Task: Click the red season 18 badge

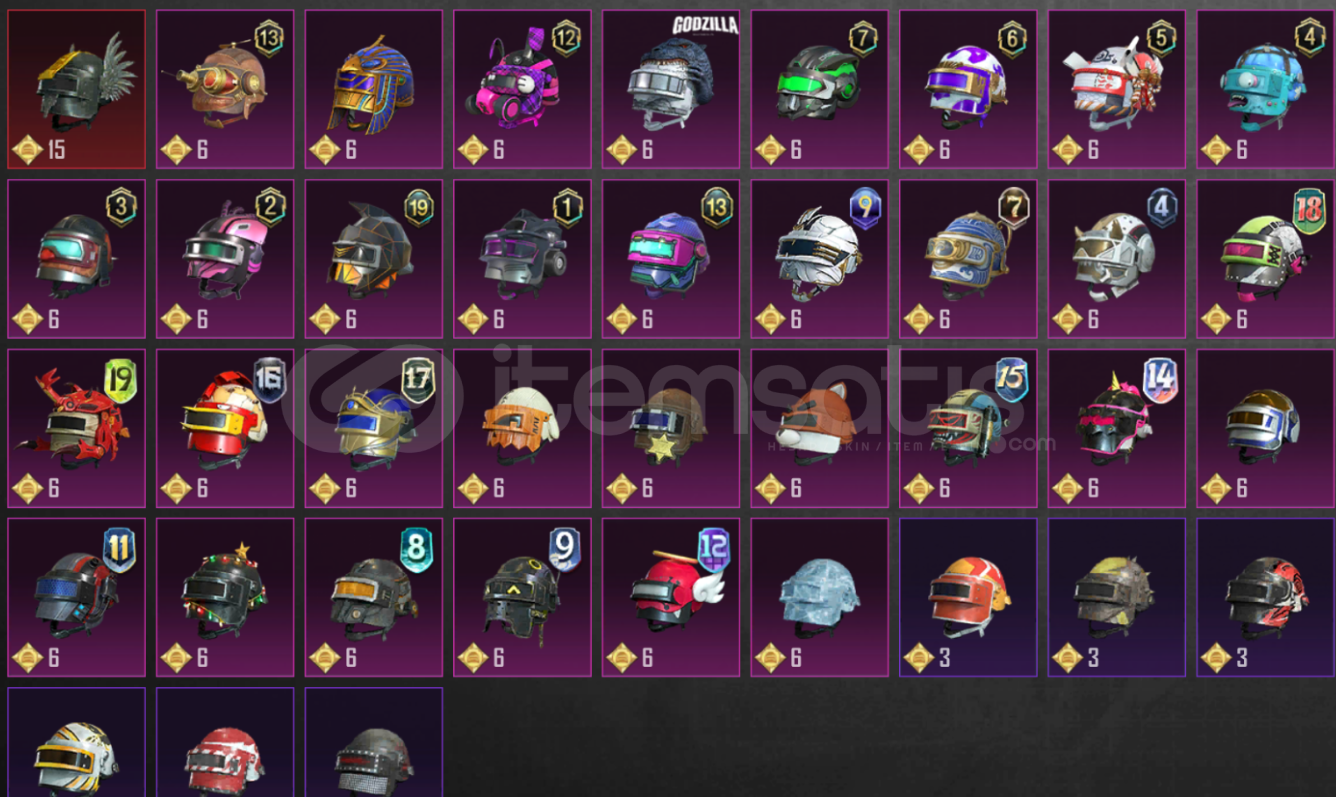Action: [x=1309, y=211]
